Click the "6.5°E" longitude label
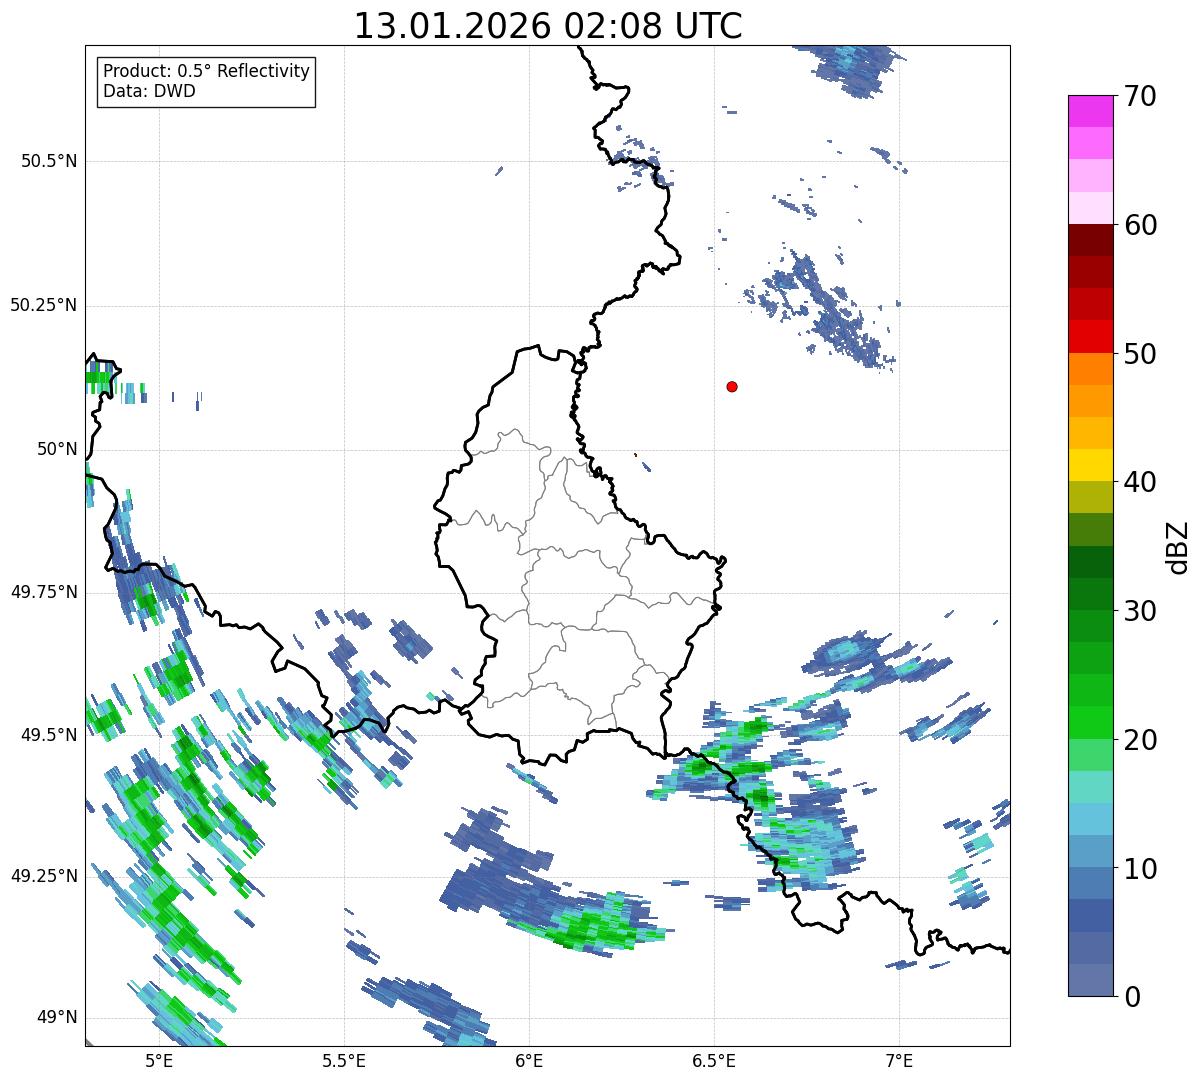Screen dimensions: 1202x1081 coord(714,1060)
